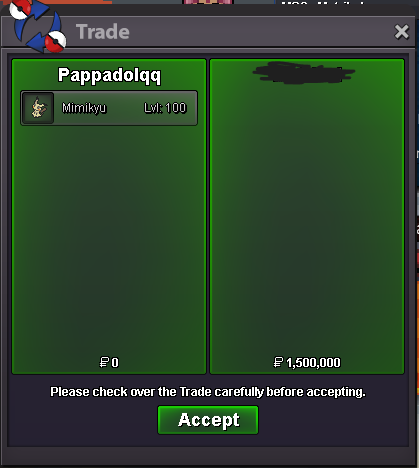Click the Accept trade button
The height and width of the screenshot is (468, 419).
click(x=208, y=420)
